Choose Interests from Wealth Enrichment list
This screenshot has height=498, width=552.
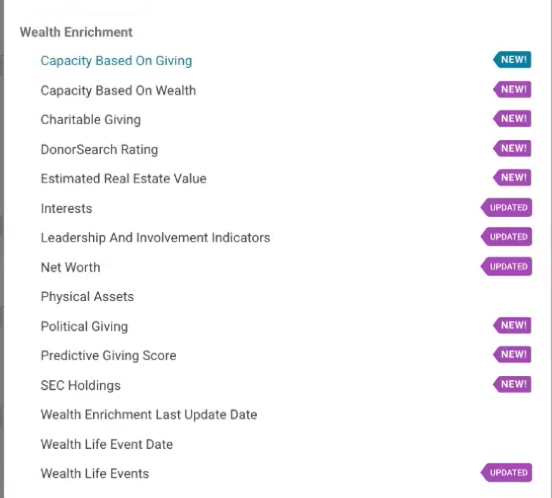(x=67, y=208)
